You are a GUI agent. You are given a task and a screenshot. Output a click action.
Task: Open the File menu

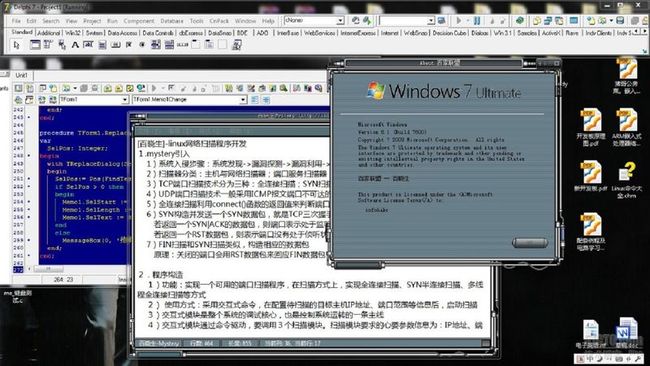16,21
